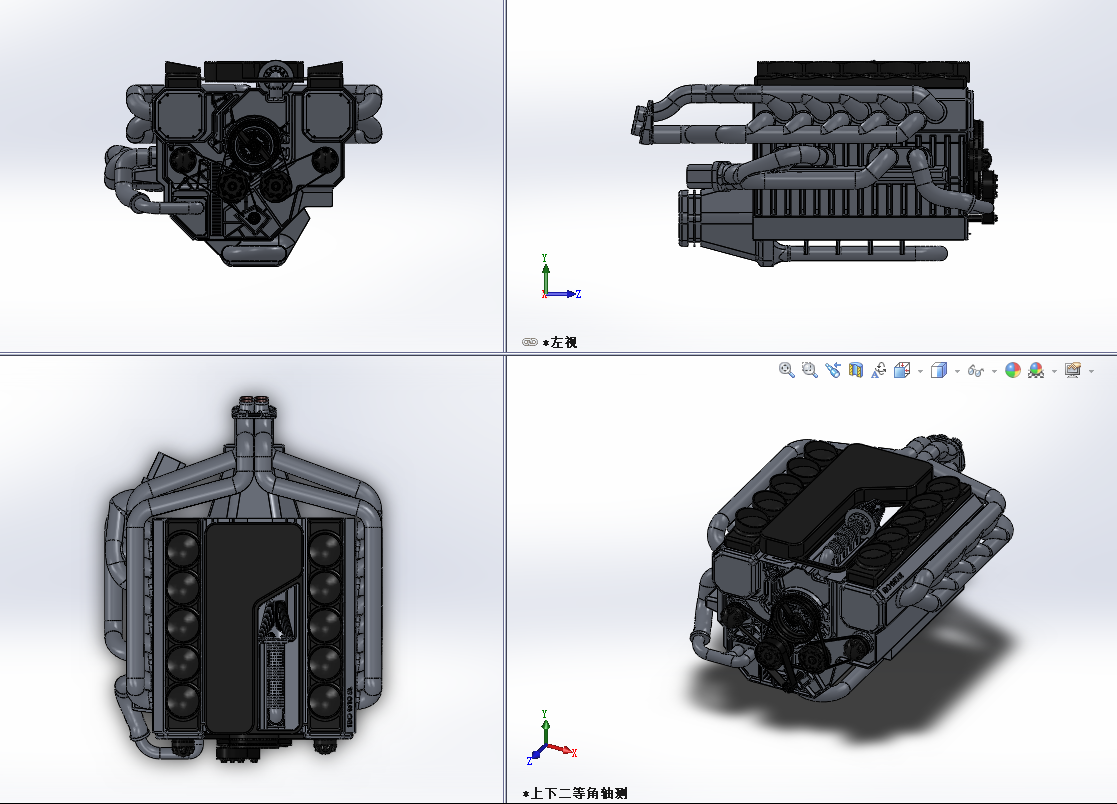Select the engine model in the top-left front viewport
1117x804 pixels.
244,163
